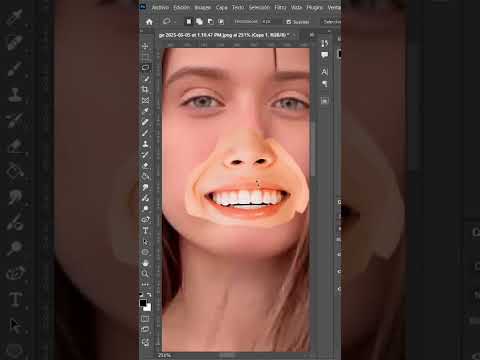
Task: Choose the Intersect with Selection mode
Action: pos(221,22)
